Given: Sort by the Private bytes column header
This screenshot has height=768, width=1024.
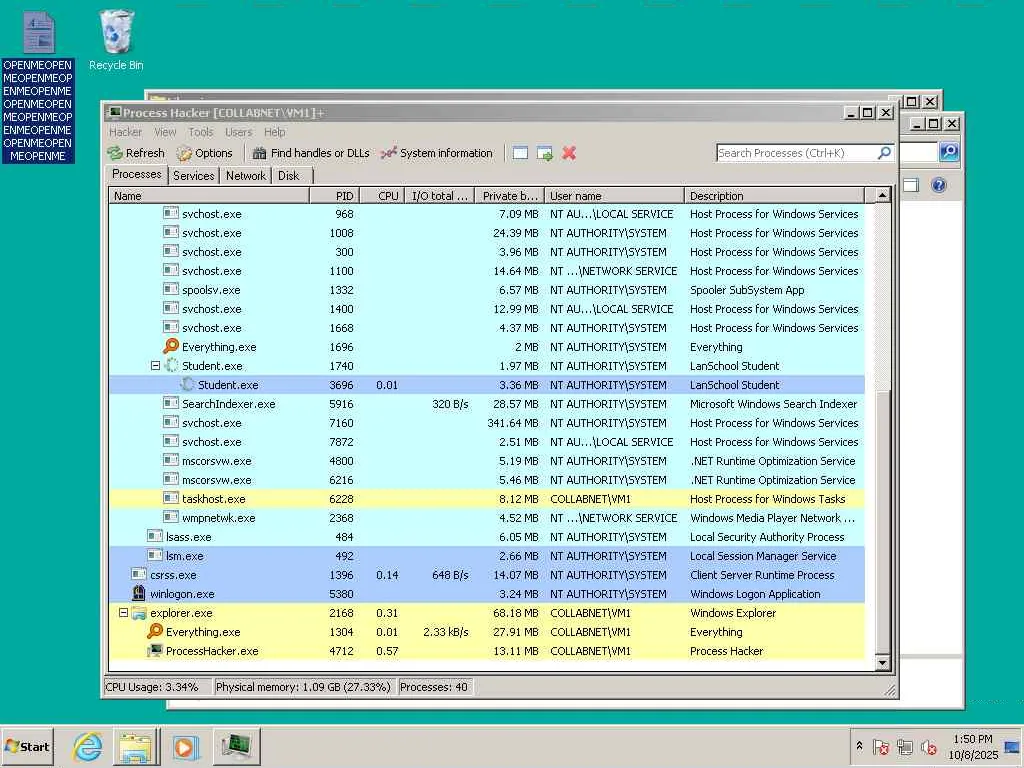Looking at the screenshot, I should point(509,196).
